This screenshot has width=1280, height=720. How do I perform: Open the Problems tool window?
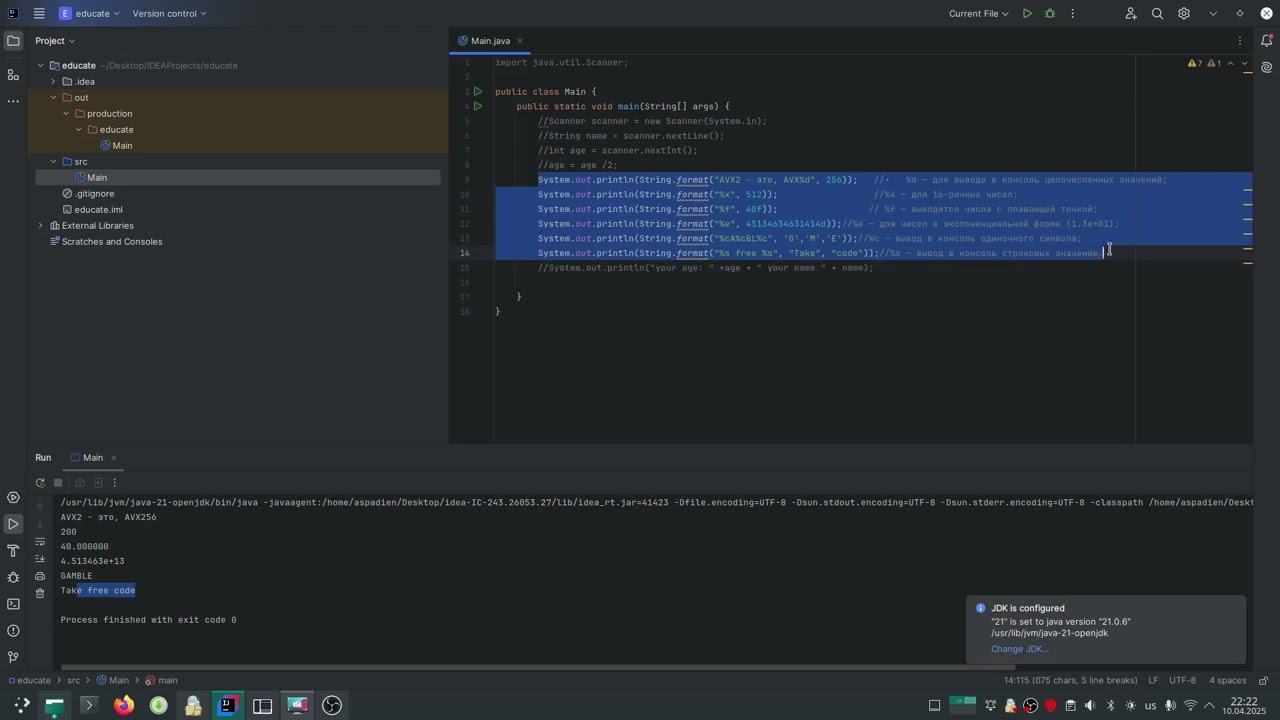(x=13, y=631)
